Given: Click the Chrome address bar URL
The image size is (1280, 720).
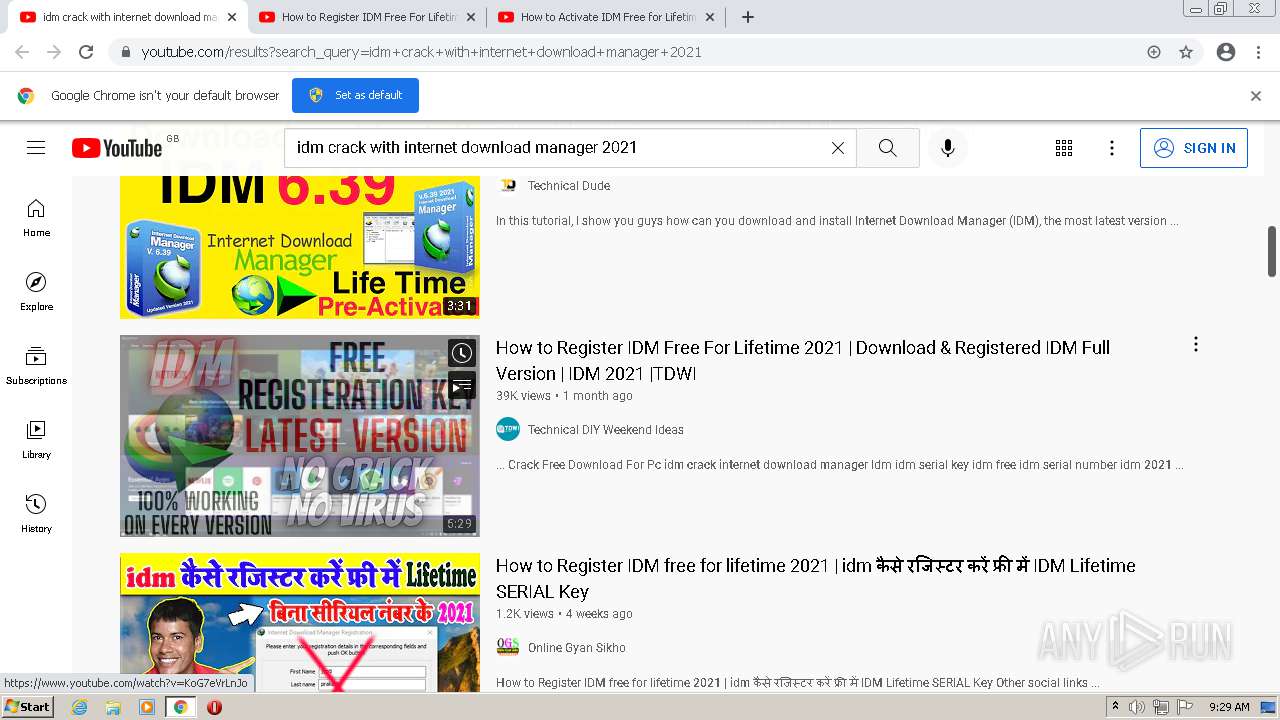Looking at the screenshot, I should (x=421, y=52).
